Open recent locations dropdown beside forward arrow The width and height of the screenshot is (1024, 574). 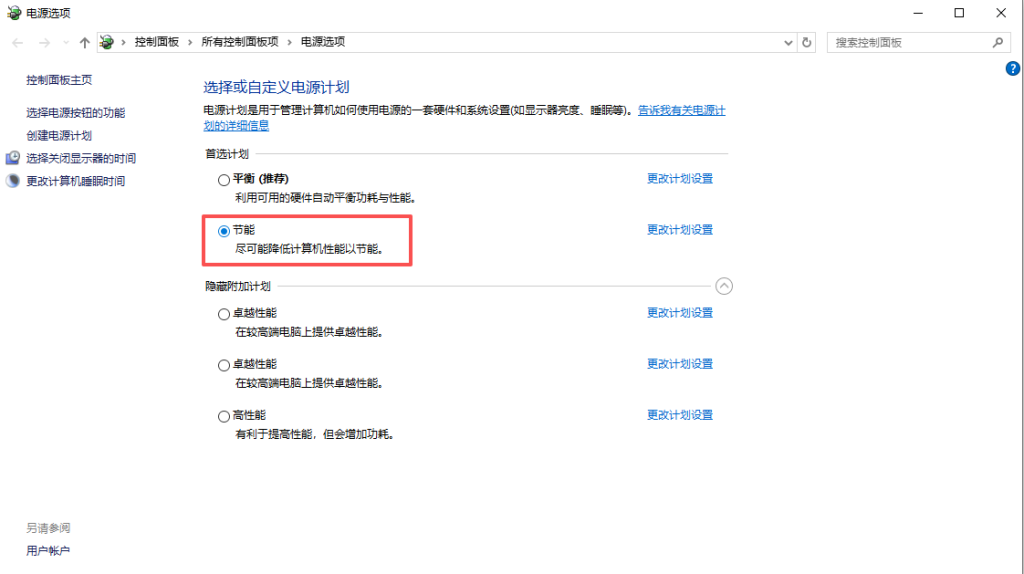click(x=66, y=42)
